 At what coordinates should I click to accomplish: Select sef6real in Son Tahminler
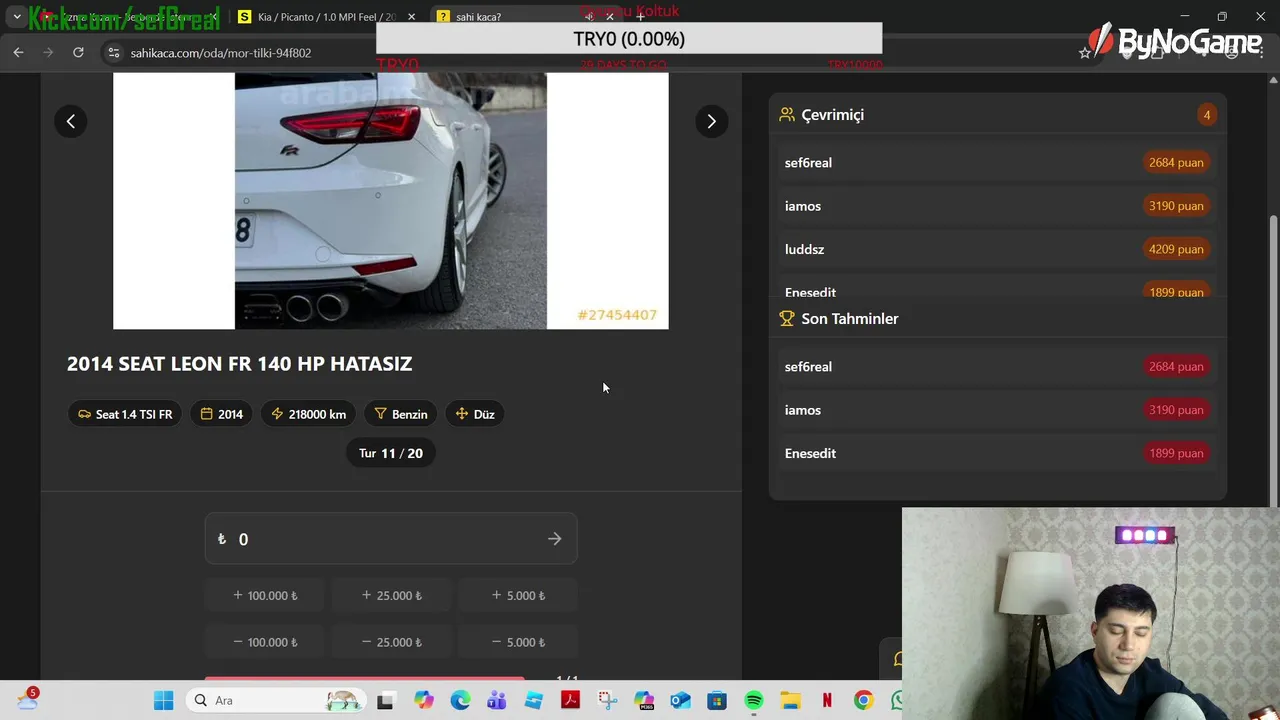pos(997,366)
